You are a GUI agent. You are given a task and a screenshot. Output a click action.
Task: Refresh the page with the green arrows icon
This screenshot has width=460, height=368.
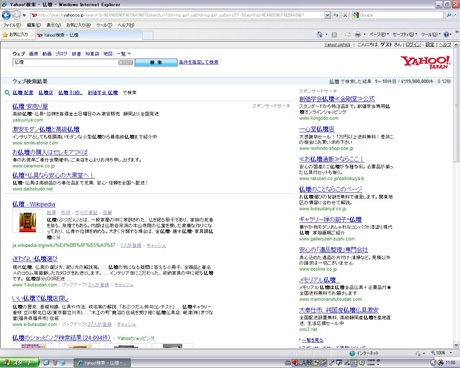[x=336, y=15]
